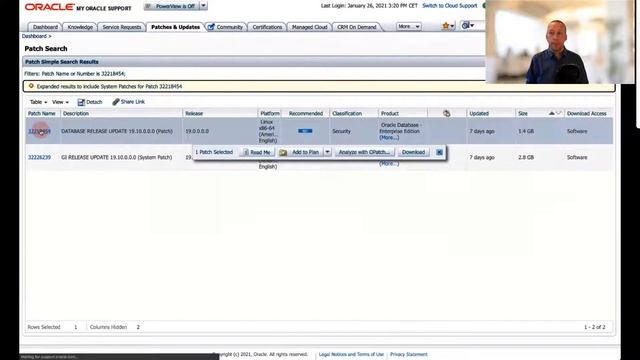Expand Add to Plan dropdown arrow

coord(327,152)
